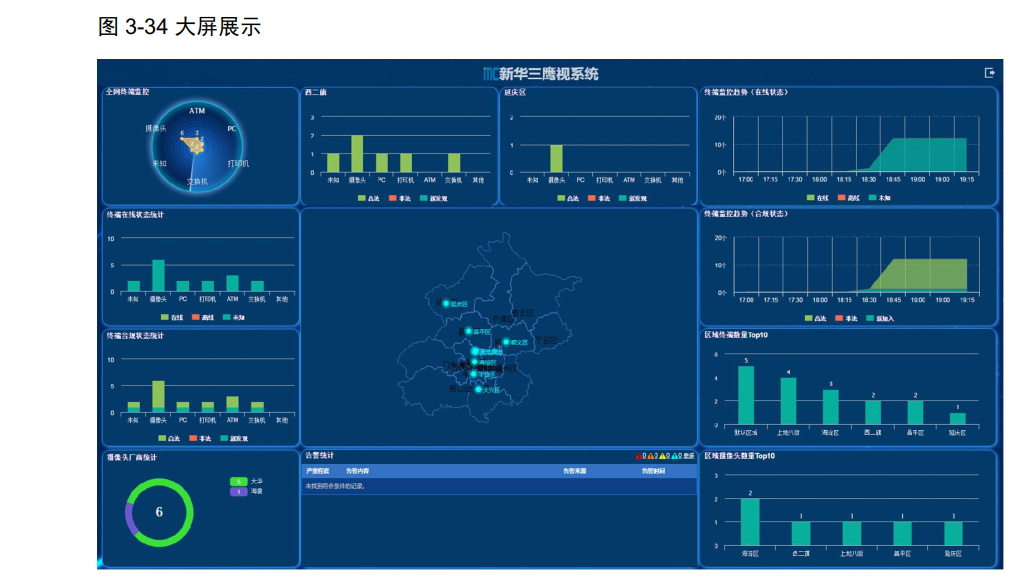Click the 摄像头 bar in the 终端在线状态统计 chart
This screenshot has height=588, width=1026.
click(x=158, y=275)
